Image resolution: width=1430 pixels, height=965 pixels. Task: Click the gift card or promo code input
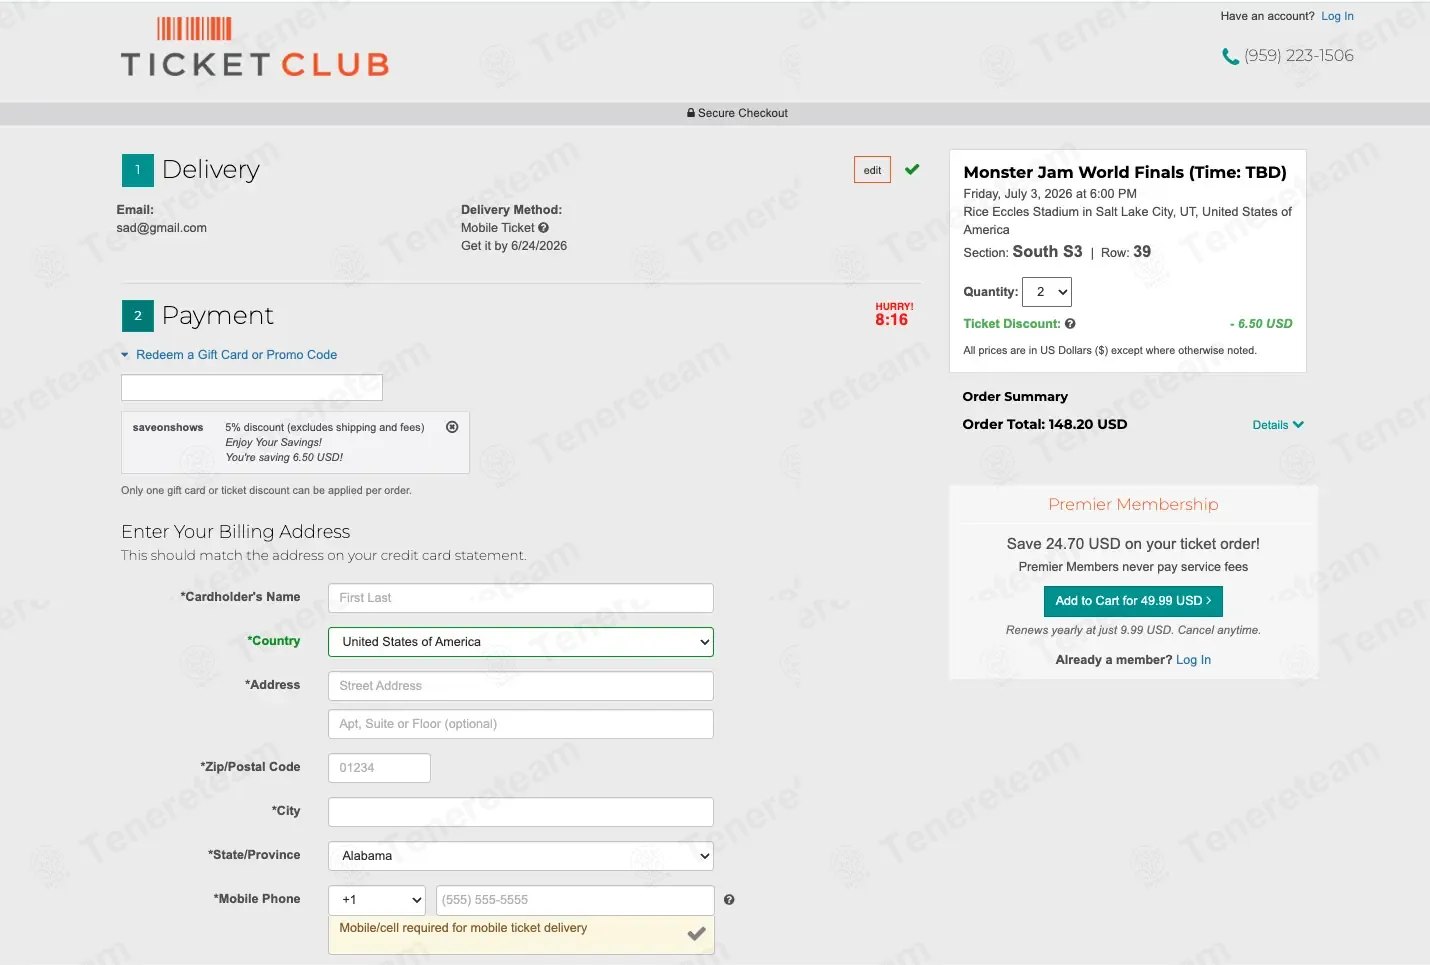point(252,388)
